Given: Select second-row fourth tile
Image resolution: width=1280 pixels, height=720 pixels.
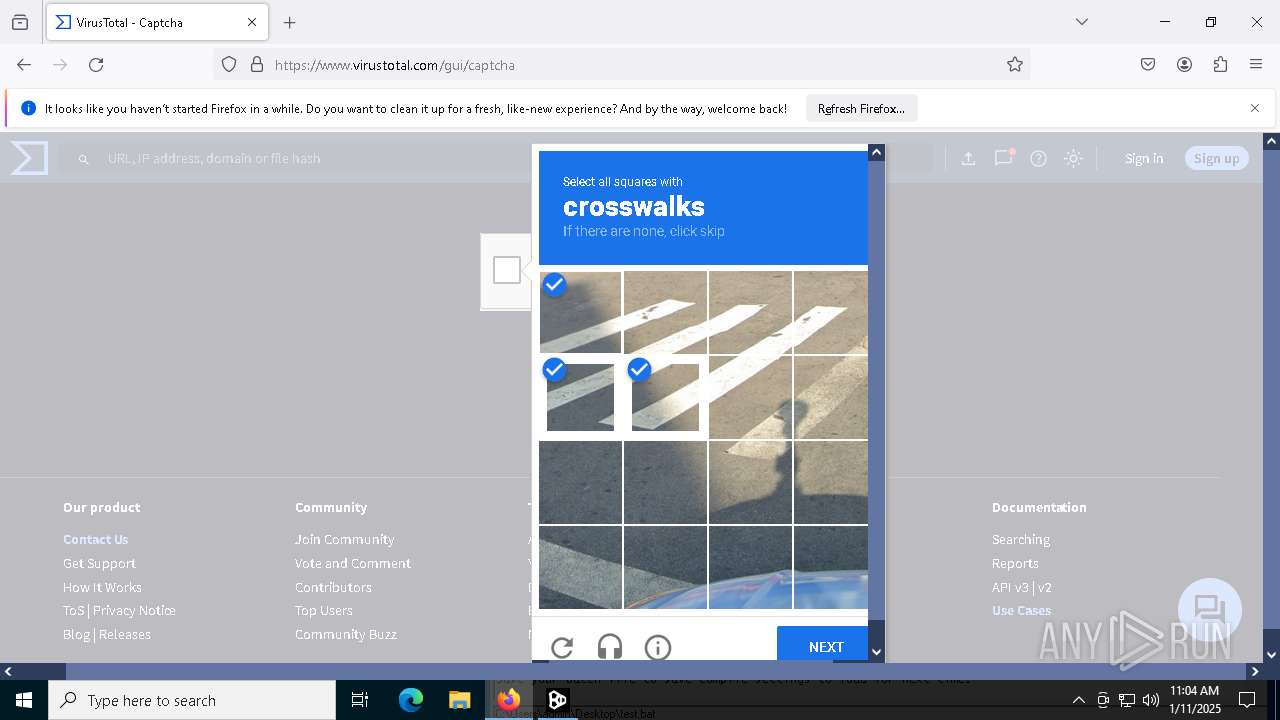Looking at the screenshot, I should click(831, 397).
